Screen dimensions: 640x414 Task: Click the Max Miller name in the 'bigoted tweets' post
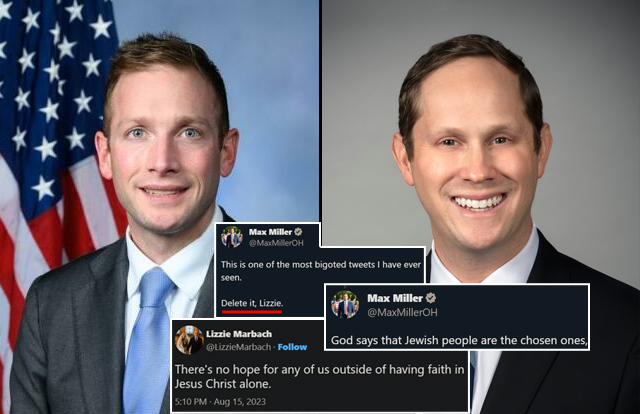click(x=271, y=232)
